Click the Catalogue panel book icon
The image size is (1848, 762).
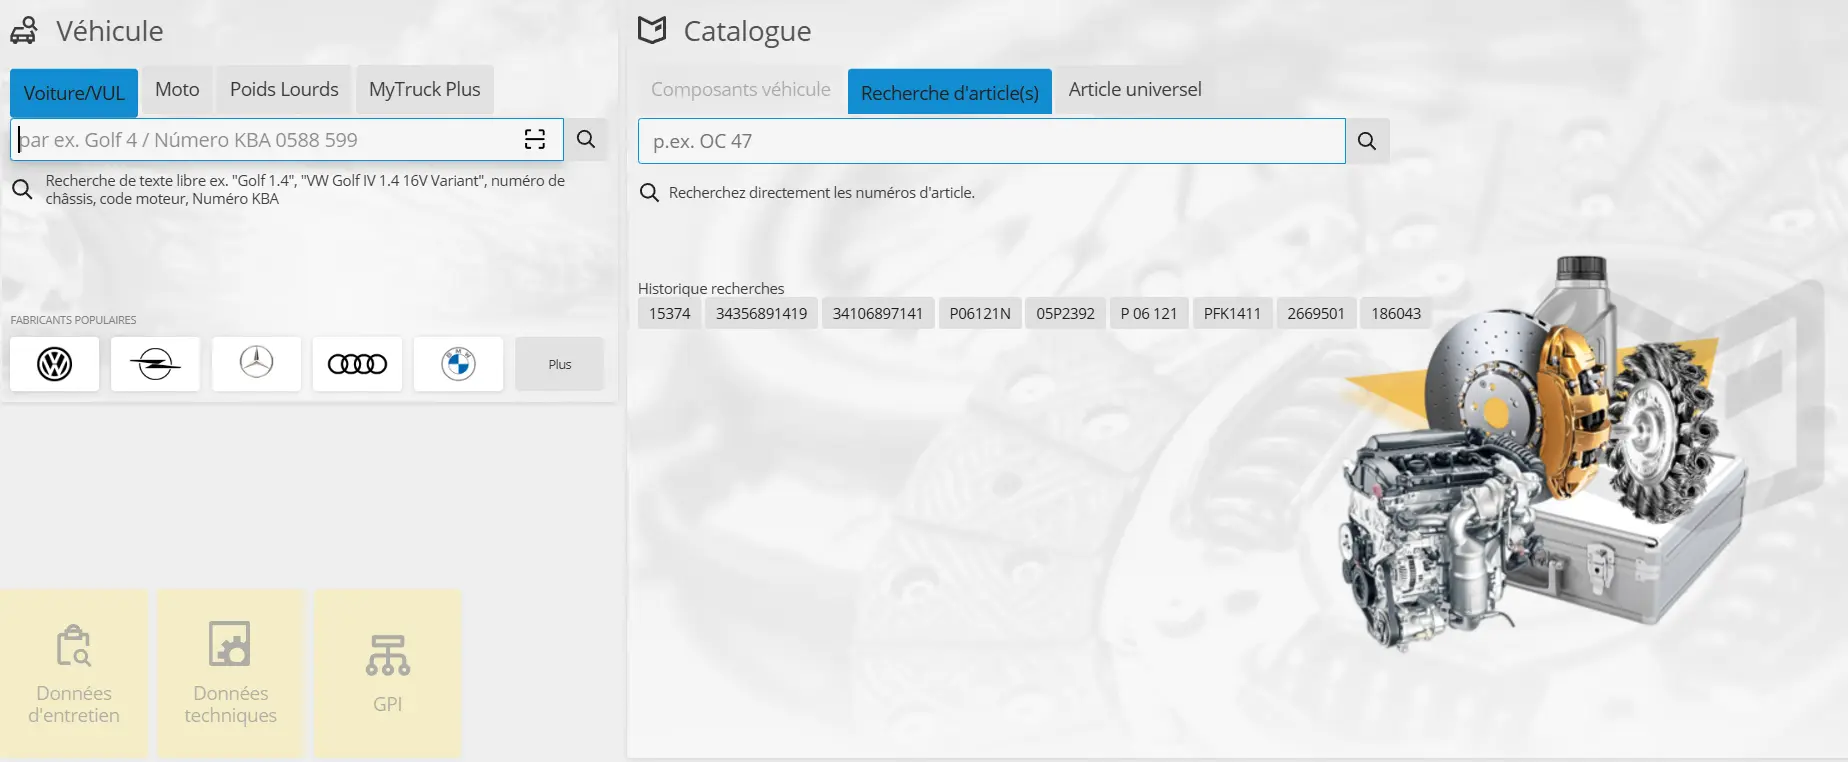coord(652,30)
